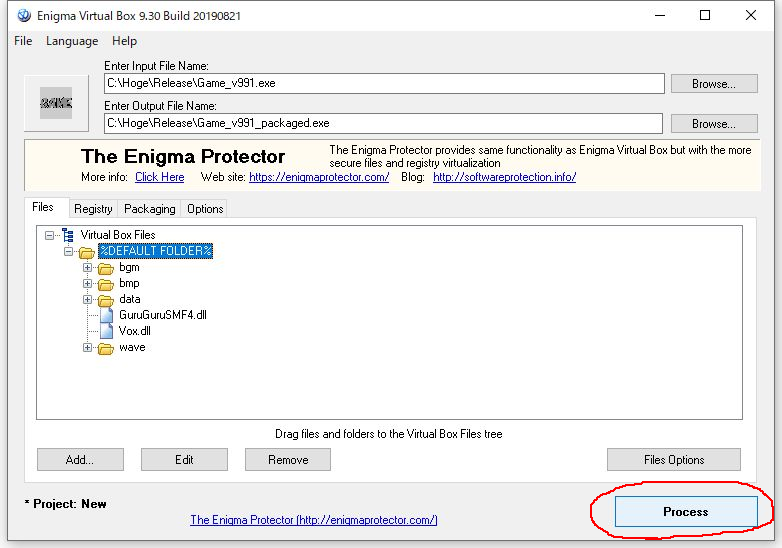
Task: Switch to the Options tab
Action: 205,209
